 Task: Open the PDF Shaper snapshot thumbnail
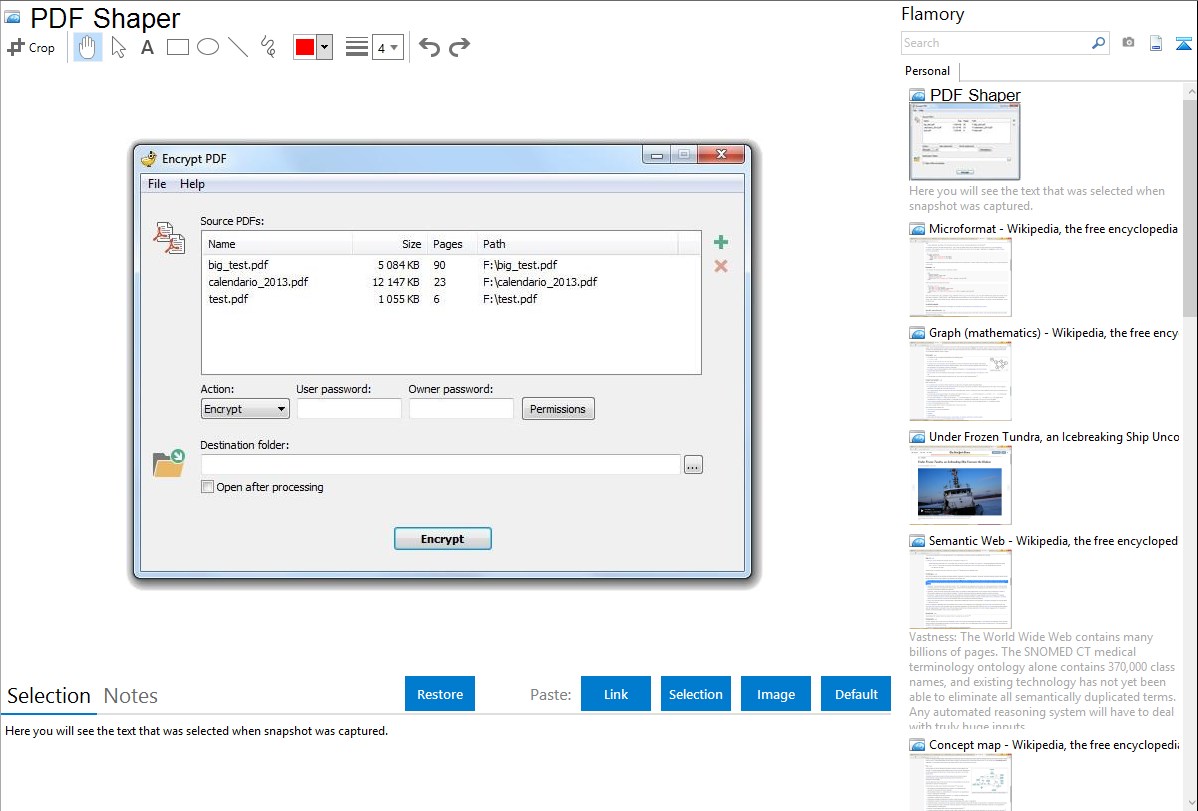pos(964,142)
